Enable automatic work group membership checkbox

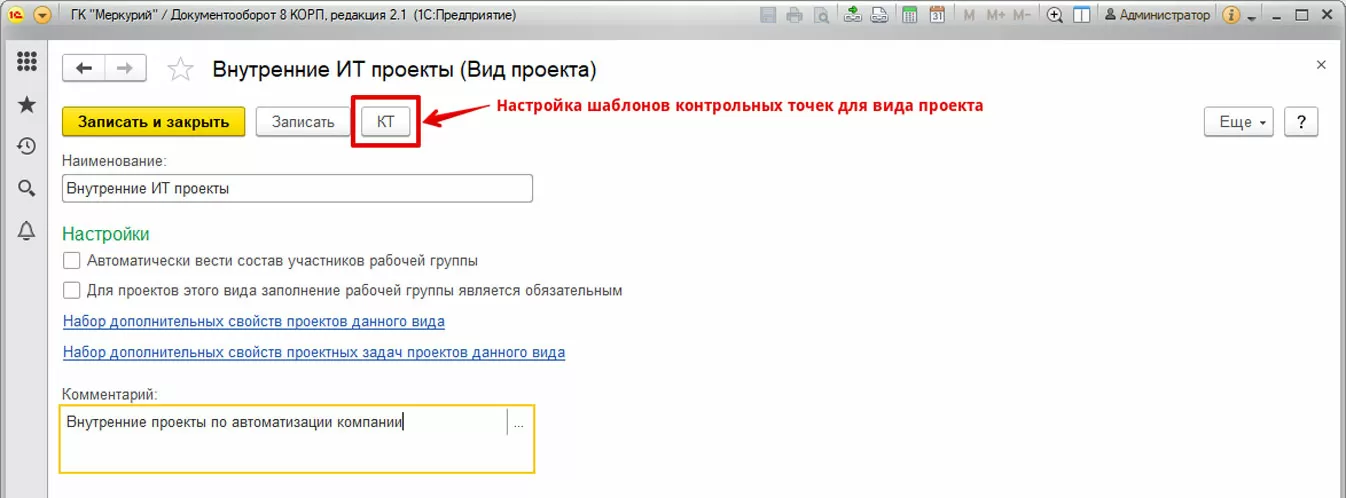point(71,261)
